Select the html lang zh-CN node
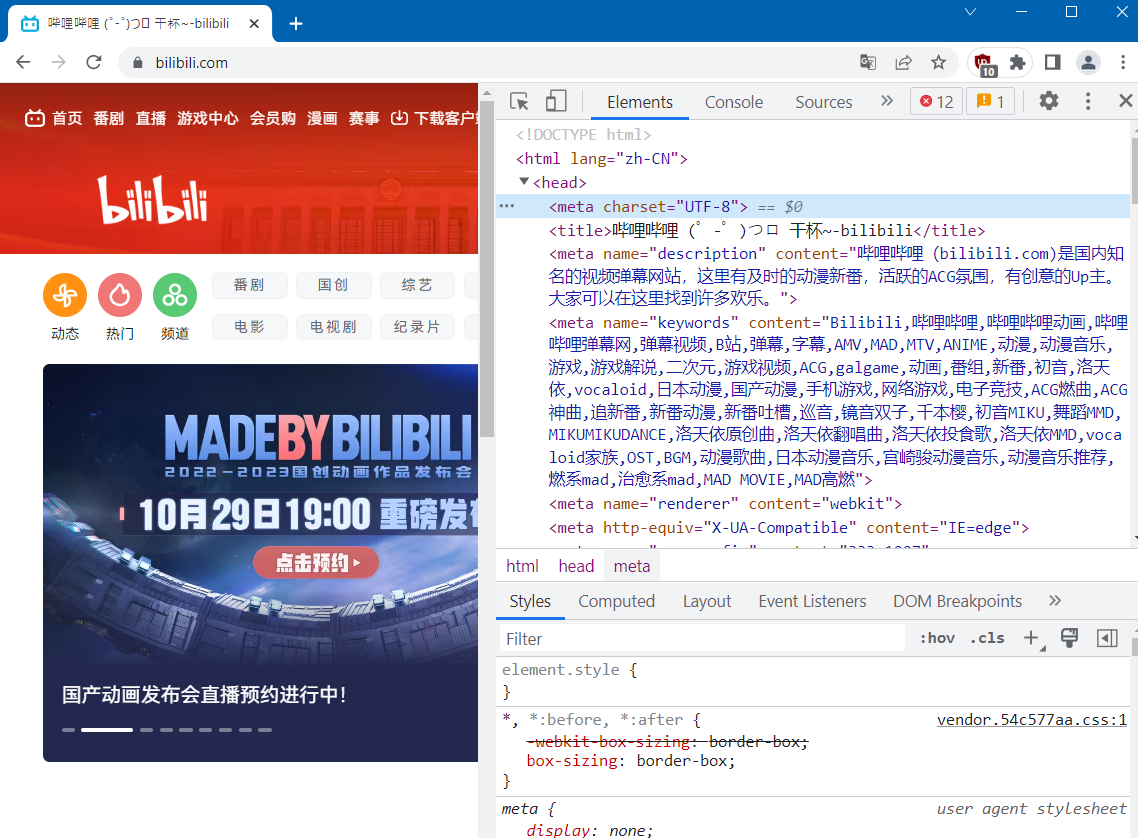This screenshot has width=1138, height=838. click(x=602, y=158)
